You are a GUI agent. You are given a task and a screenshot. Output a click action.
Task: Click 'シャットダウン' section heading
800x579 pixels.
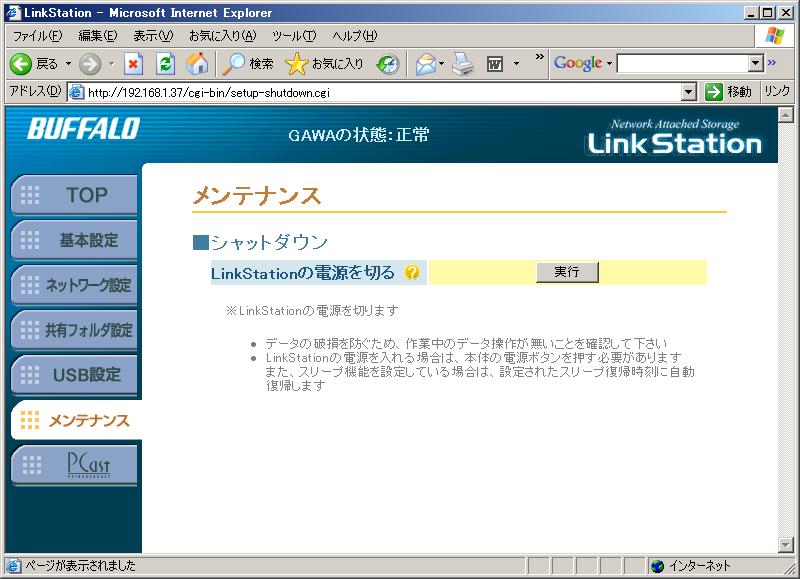point(269,242)
